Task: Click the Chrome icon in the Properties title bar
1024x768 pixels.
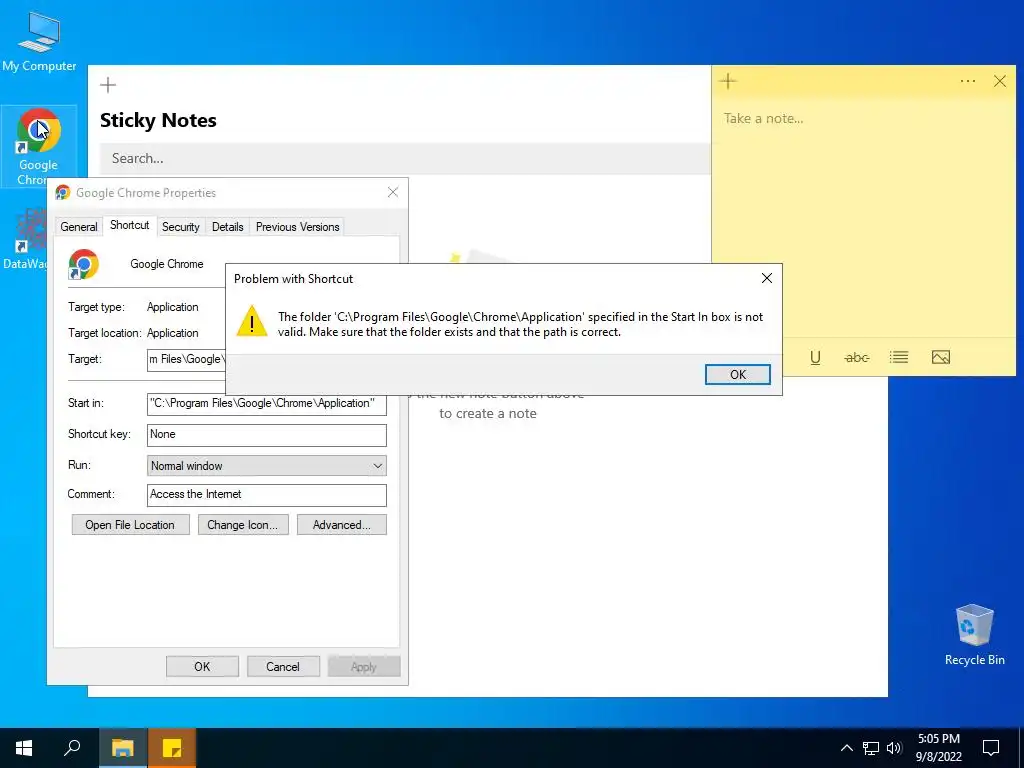Action: coord(63,192)
